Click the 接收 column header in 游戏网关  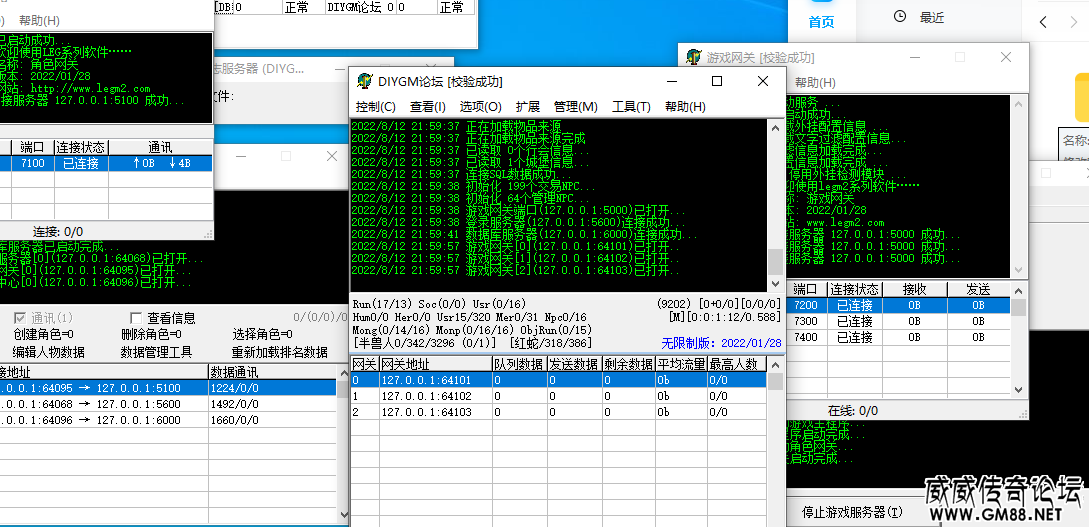914,290
